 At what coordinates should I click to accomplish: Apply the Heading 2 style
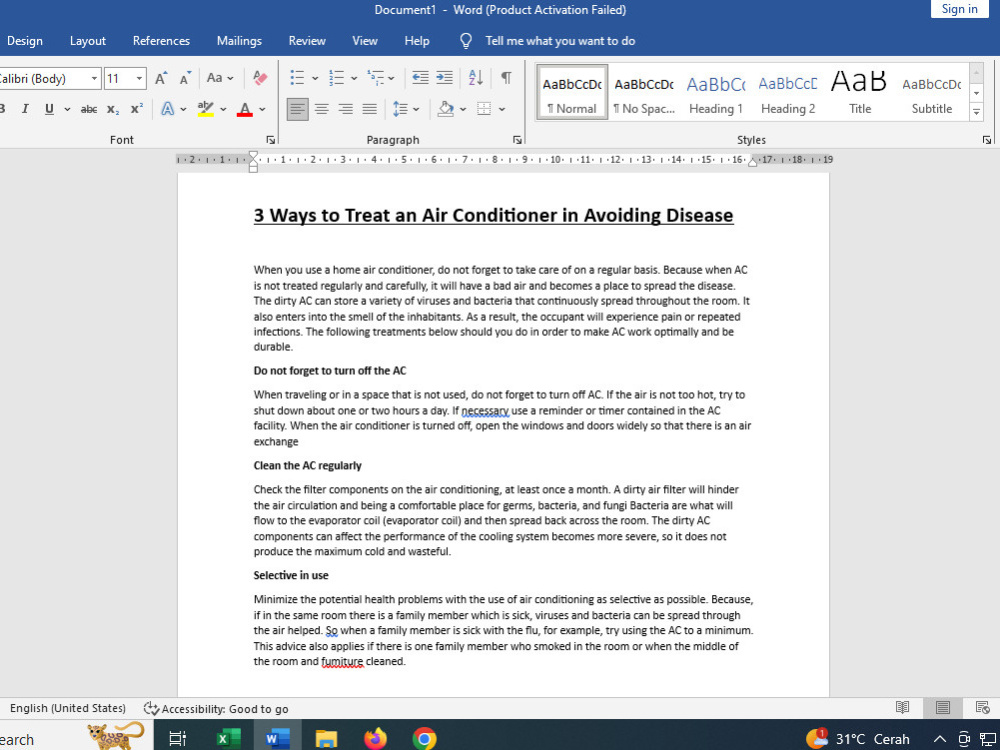click(x=788, y=92)
